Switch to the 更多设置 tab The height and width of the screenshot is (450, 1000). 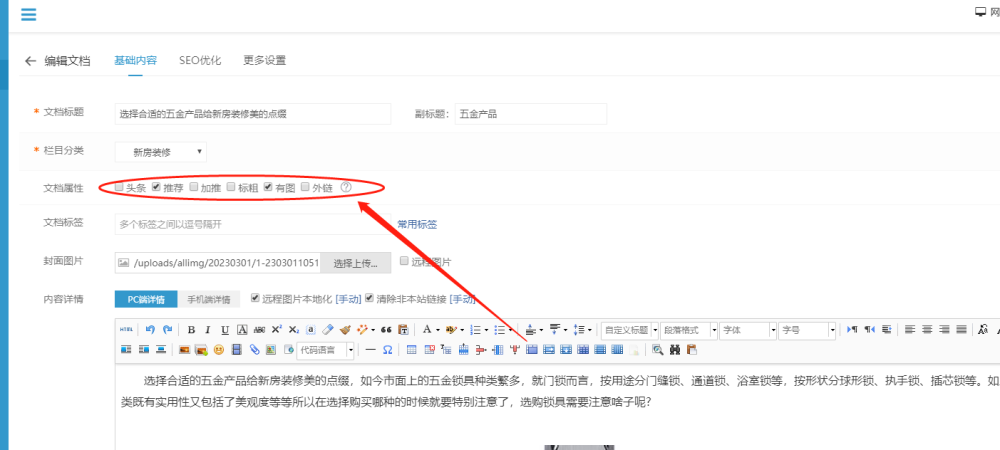pyautogui.click(x=265, y=61)
